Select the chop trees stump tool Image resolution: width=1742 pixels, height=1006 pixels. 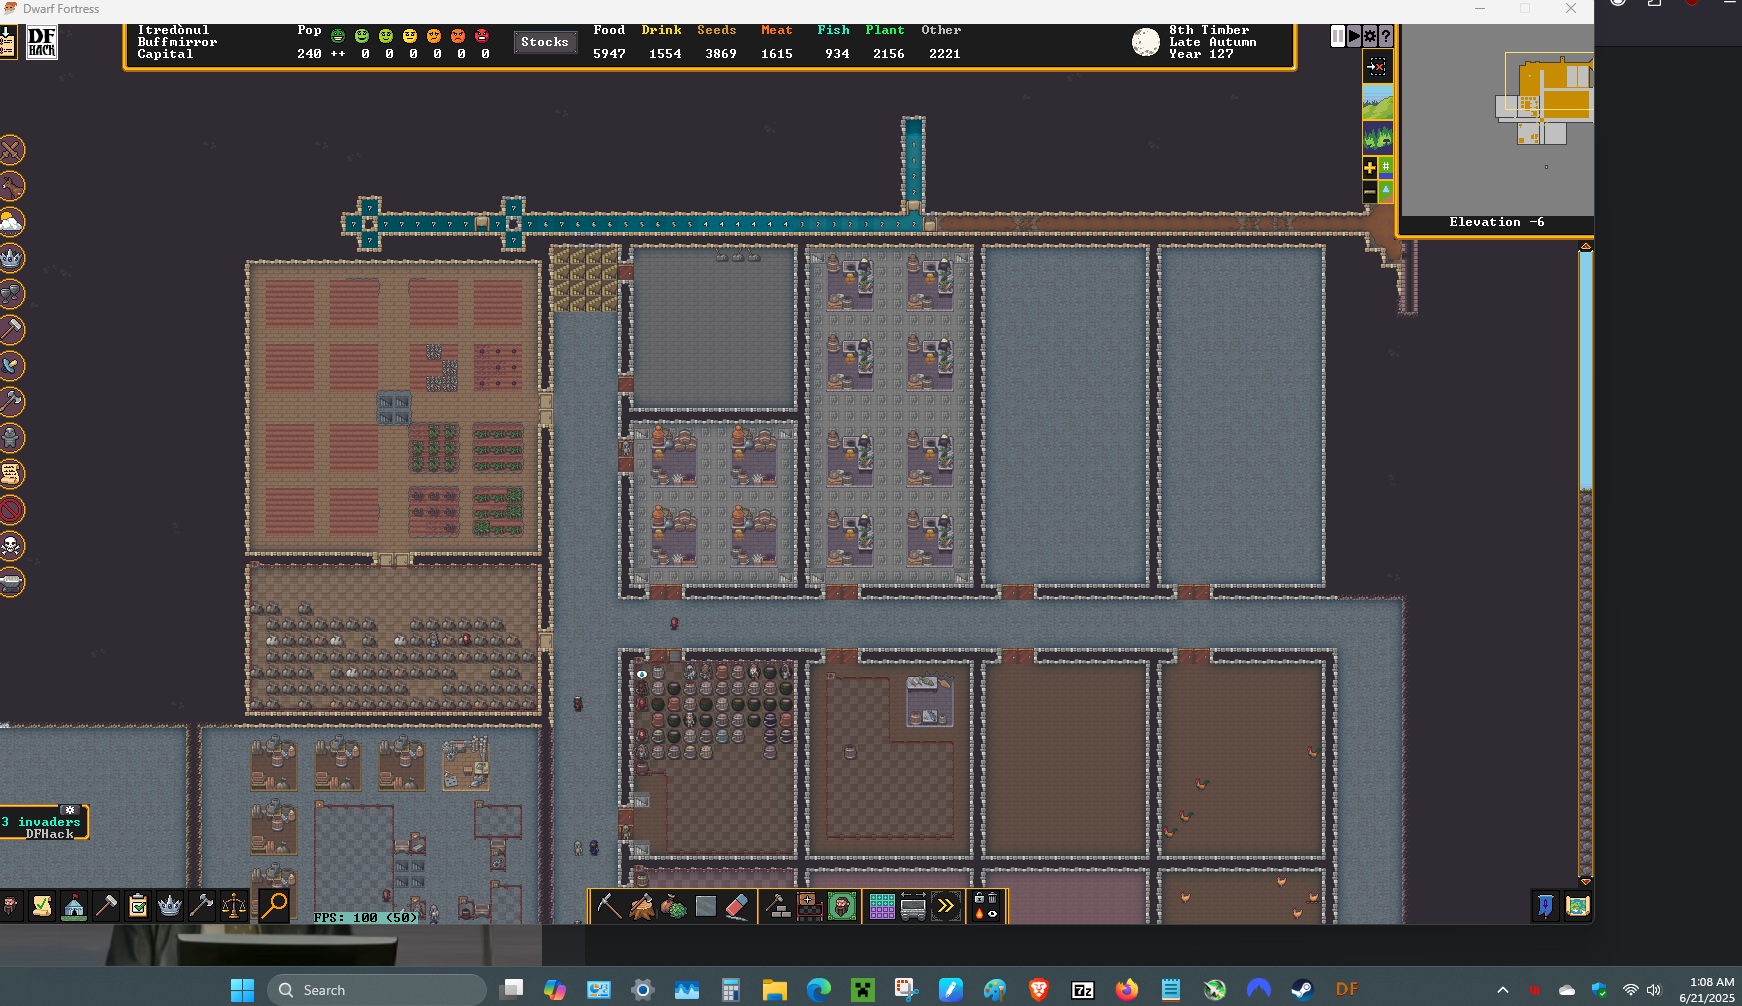point(641,907)
